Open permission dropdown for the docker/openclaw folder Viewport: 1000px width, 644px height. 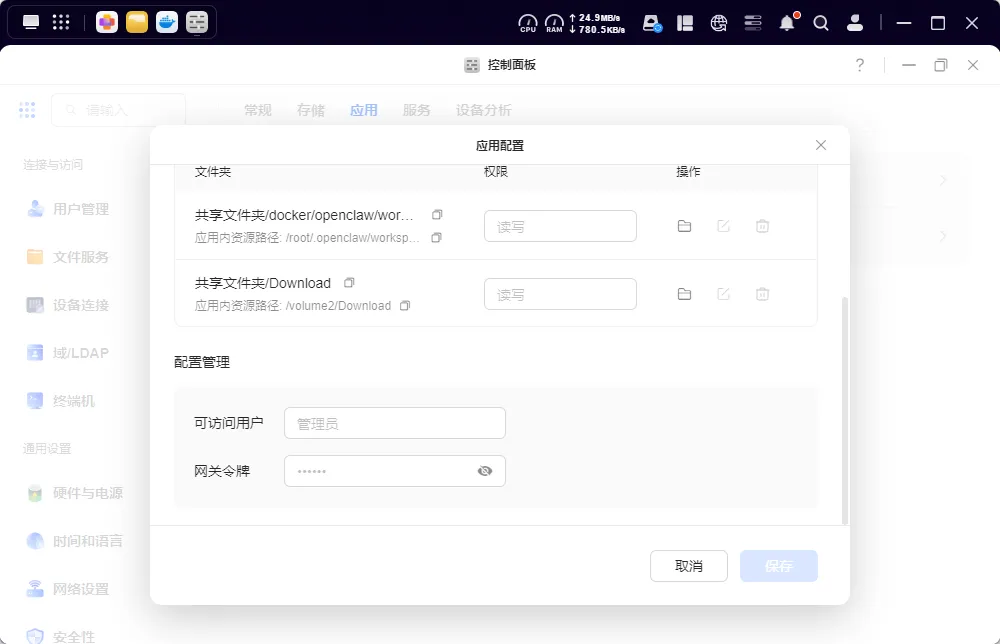click(560, 226)
